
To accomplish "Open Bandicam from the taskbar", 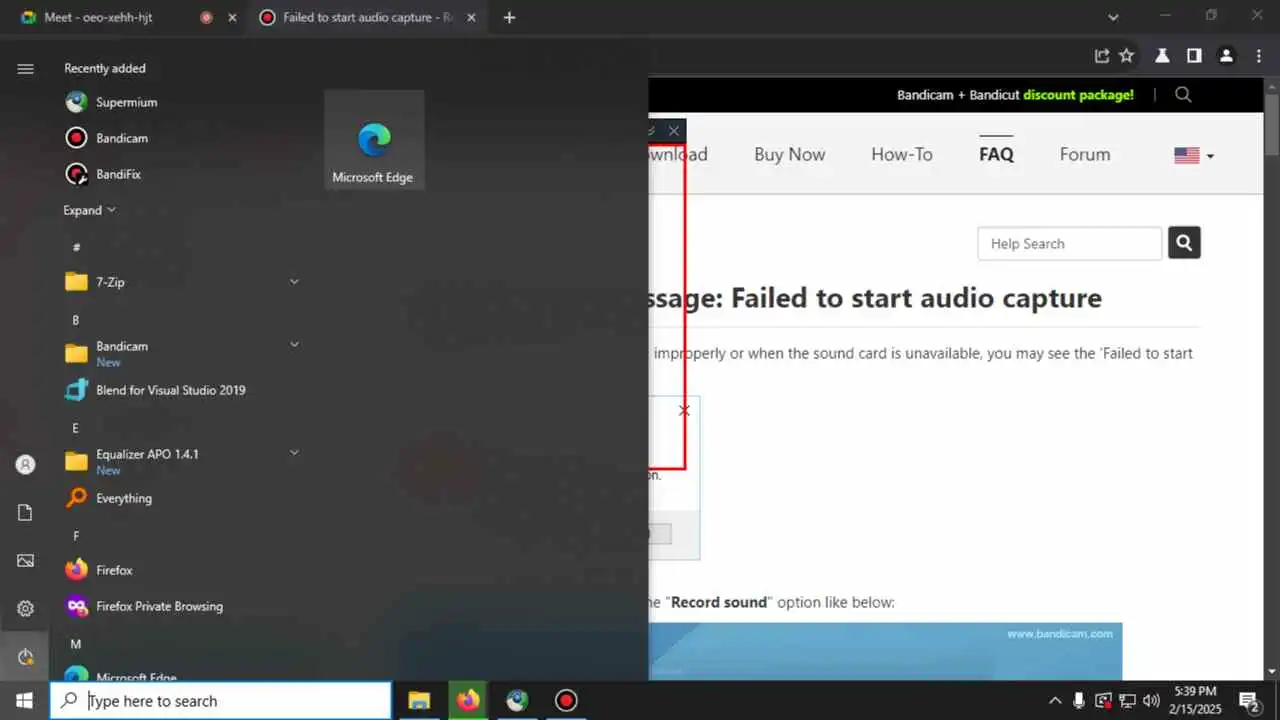I will tap(566, 700).
